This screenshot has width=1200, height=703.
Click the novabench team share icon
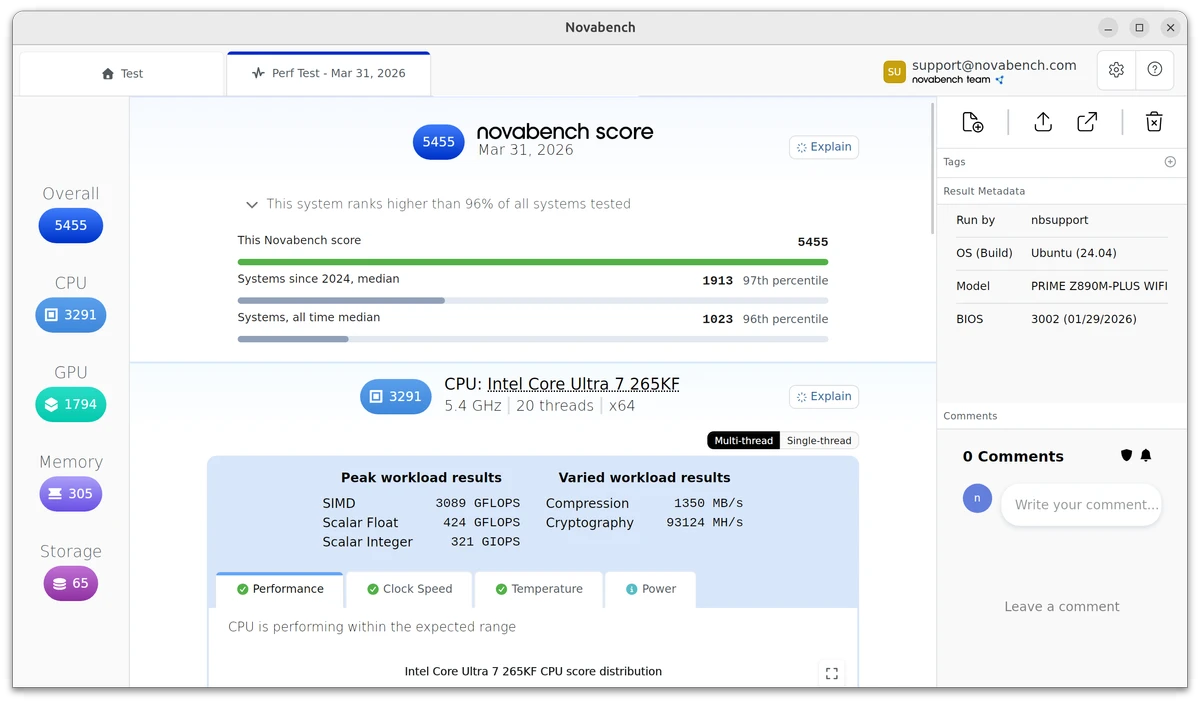(1000, 80)
